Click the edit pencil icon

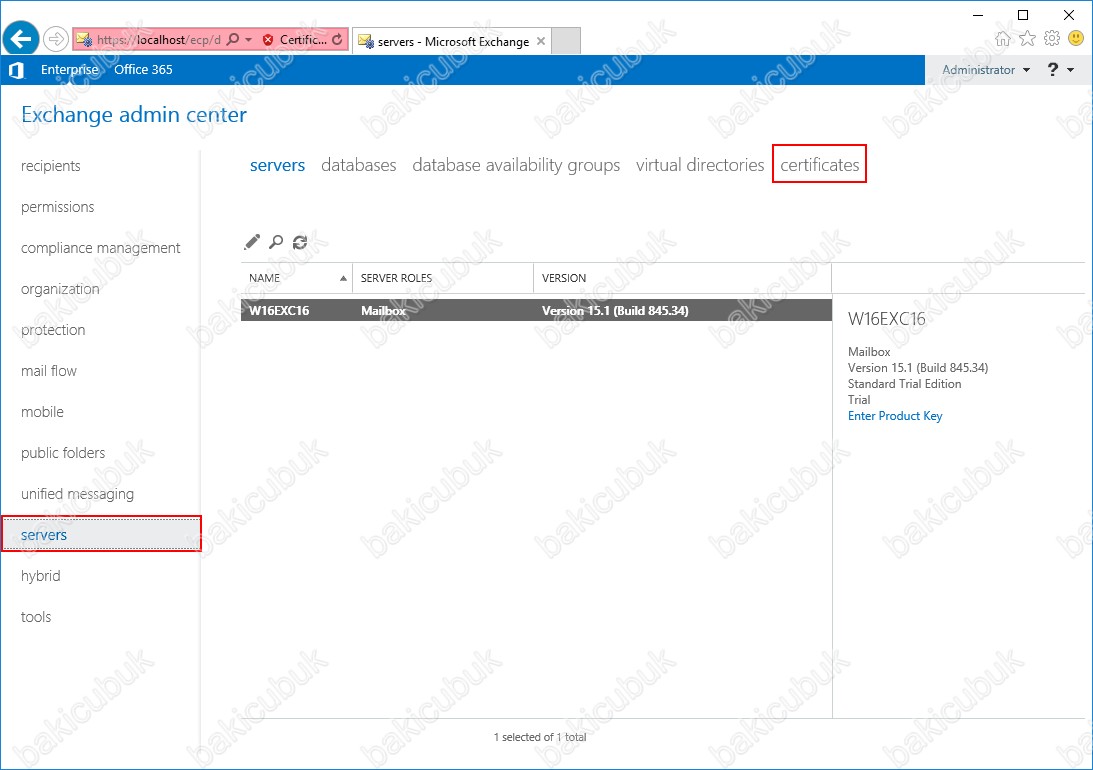(252, 242)
